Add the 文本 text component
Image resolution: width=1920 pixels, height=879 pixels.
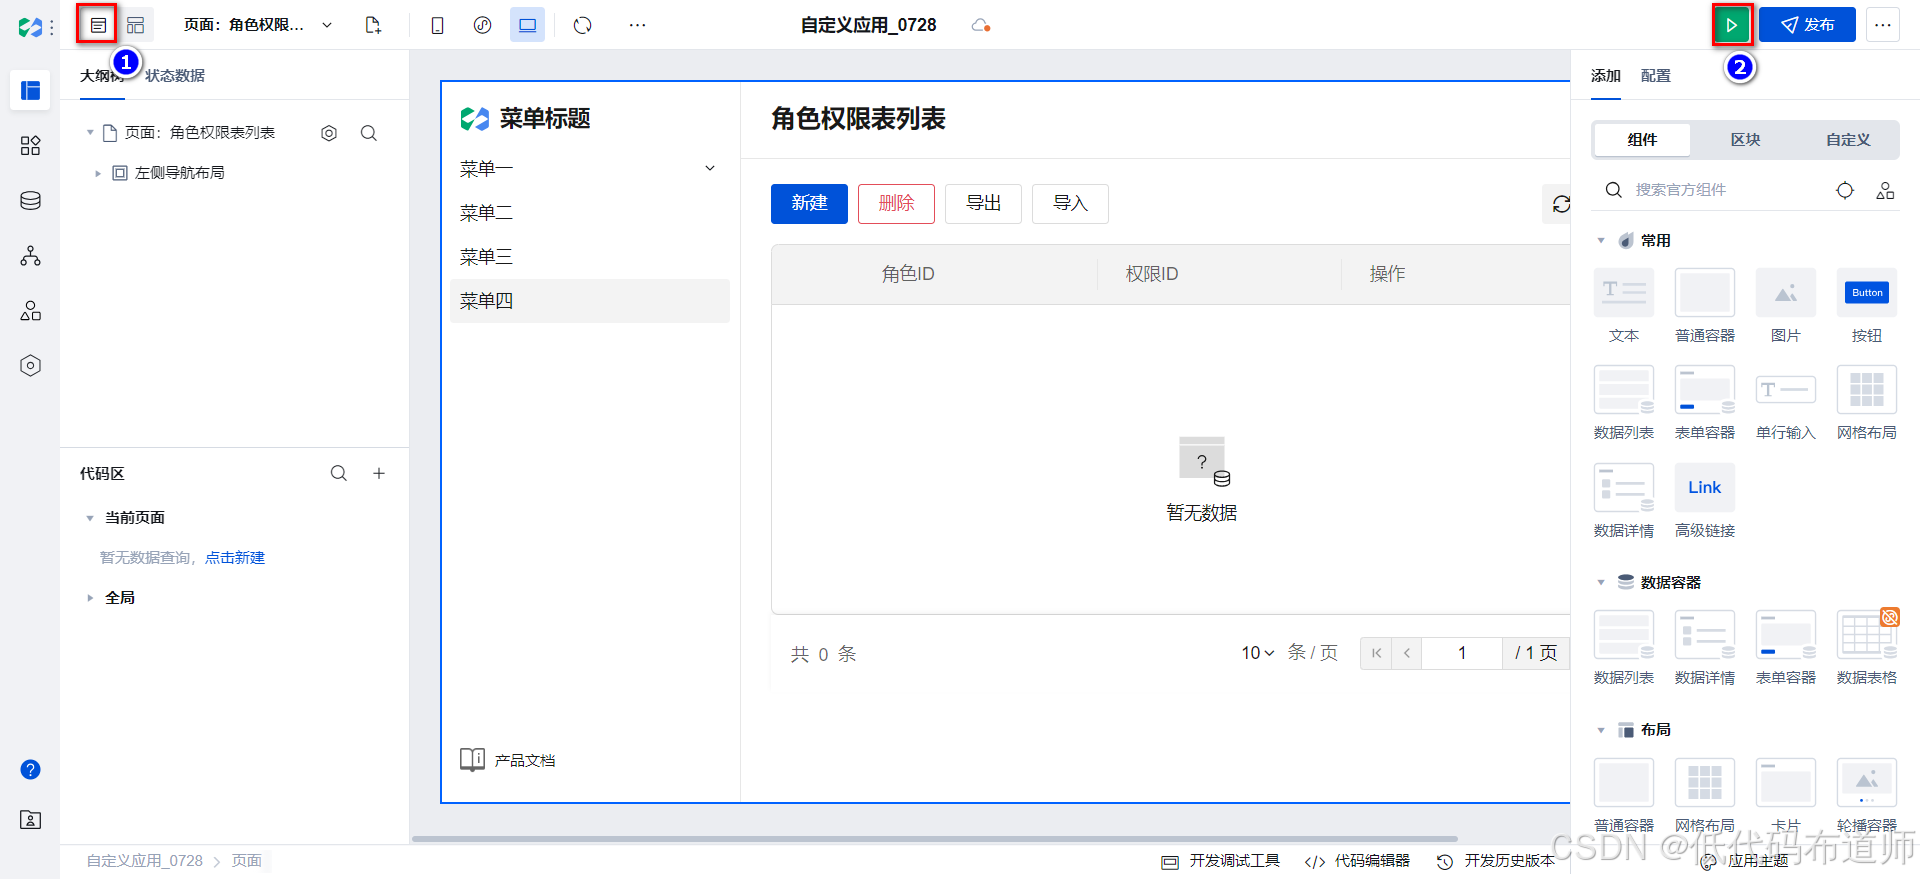coord(1624,306)
